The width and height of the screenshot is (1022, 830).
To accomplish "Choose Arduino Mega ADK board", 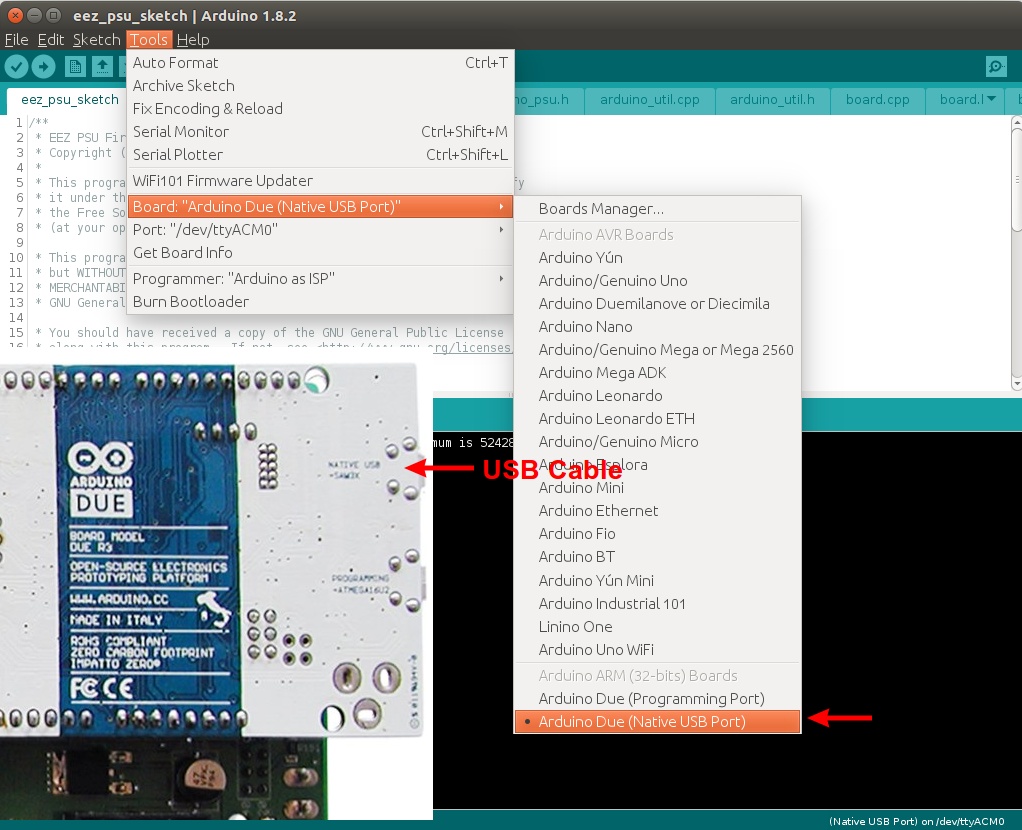I will [658, 372].
